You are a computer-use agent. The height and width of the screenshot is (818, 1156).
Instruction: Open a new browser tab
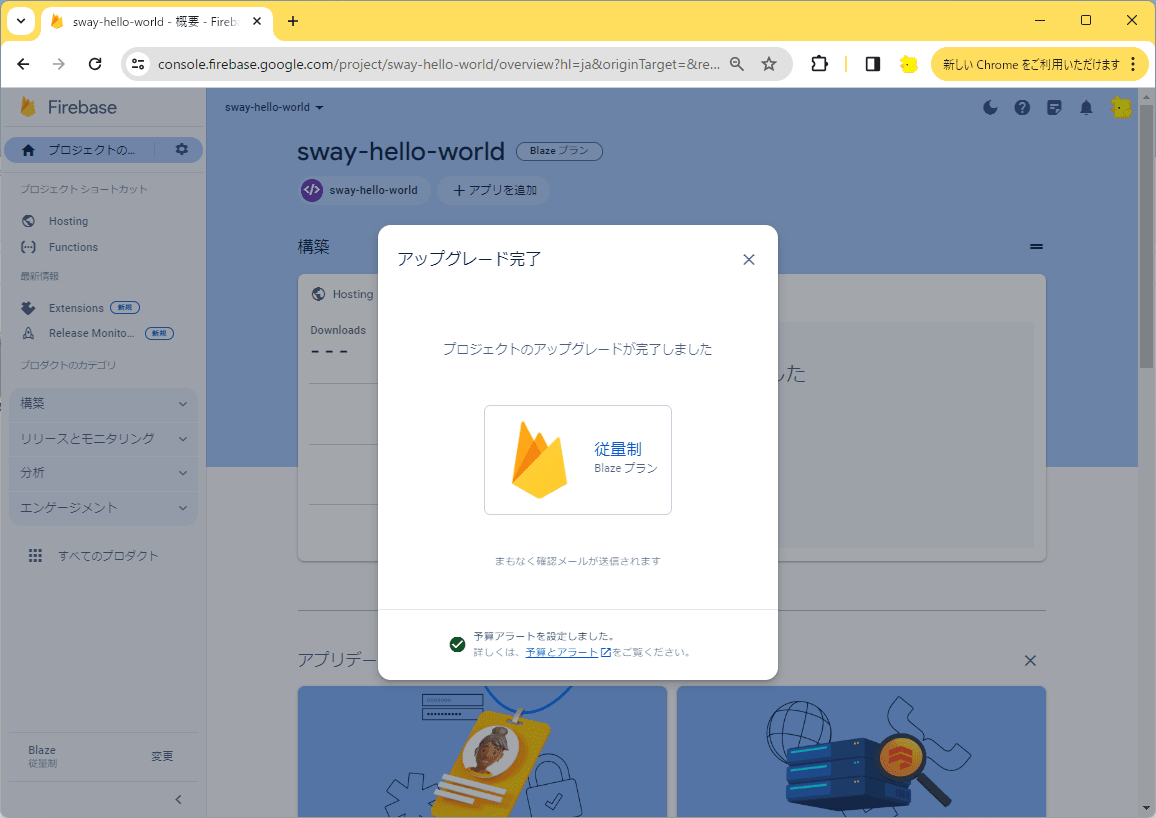click(293, 21)
